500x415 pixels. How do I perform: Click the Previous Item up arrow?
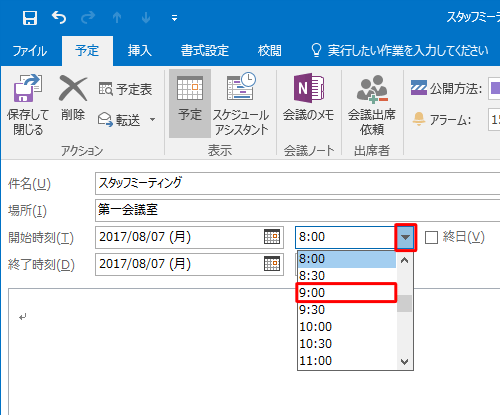pos(117,17)
